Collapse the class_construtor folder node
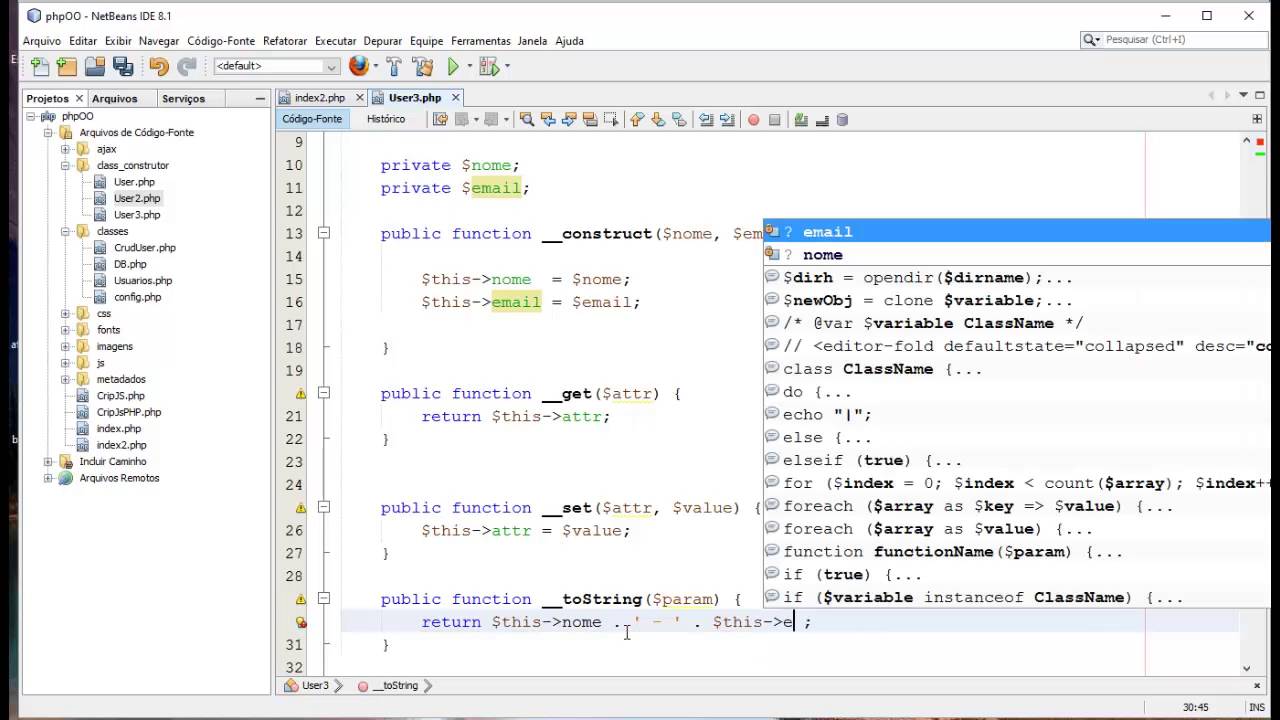The image size is (1280, 720). [65, 165]
